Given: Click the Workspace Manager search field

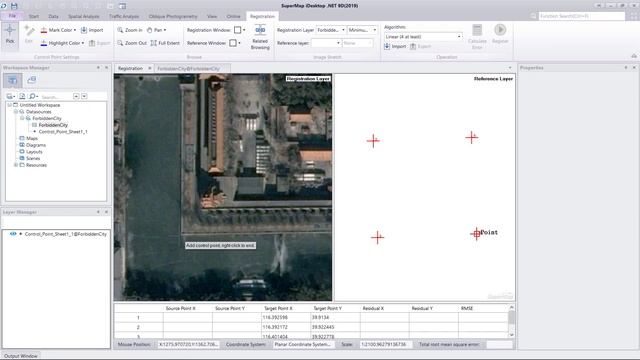Looking at the screenshot, I should point(56,97).
